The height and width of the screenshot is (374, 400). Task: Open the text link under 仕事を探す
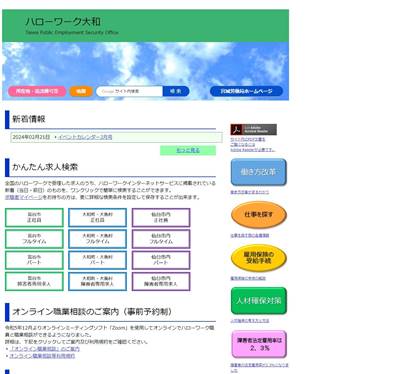[250, 235]
